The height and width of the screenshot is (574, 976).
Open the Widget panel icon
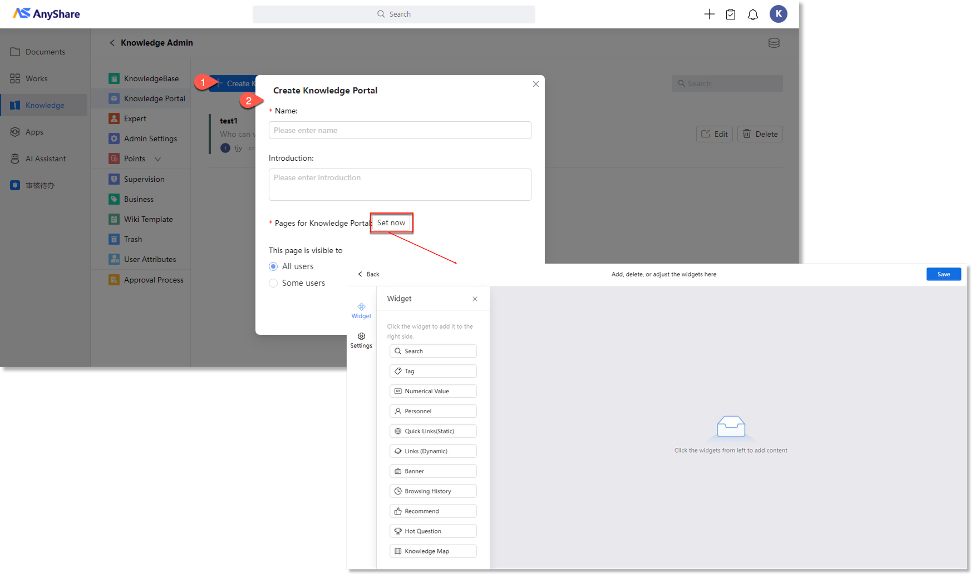click(x=361, y=309)
